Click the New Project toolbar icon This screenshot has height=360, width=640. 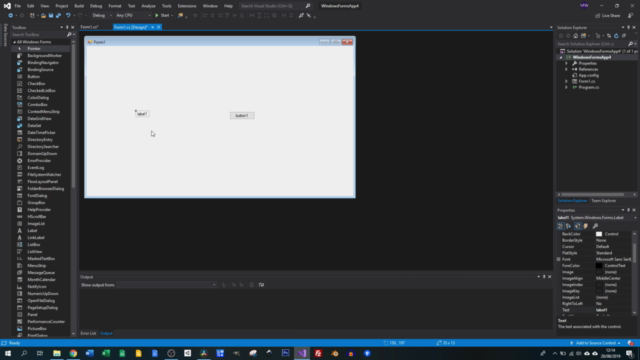(x=32, y=16)
